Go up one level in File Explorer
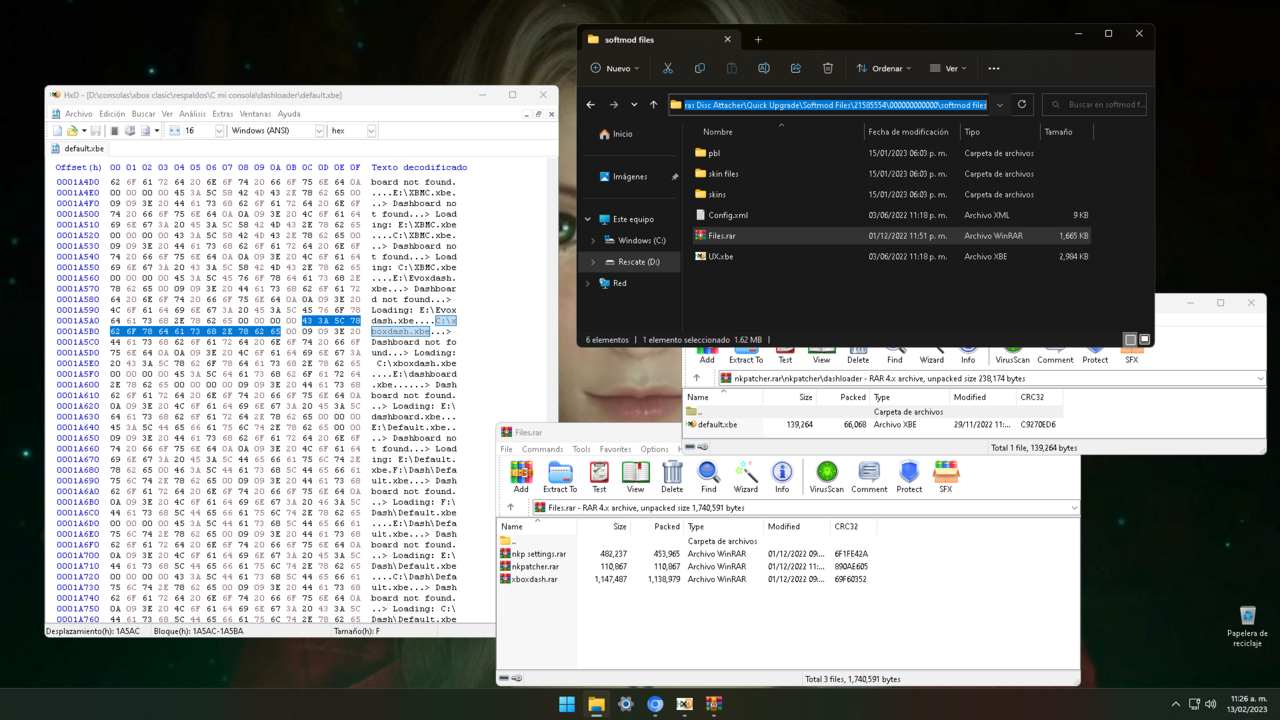1280x720 pixels. [654, 104]
